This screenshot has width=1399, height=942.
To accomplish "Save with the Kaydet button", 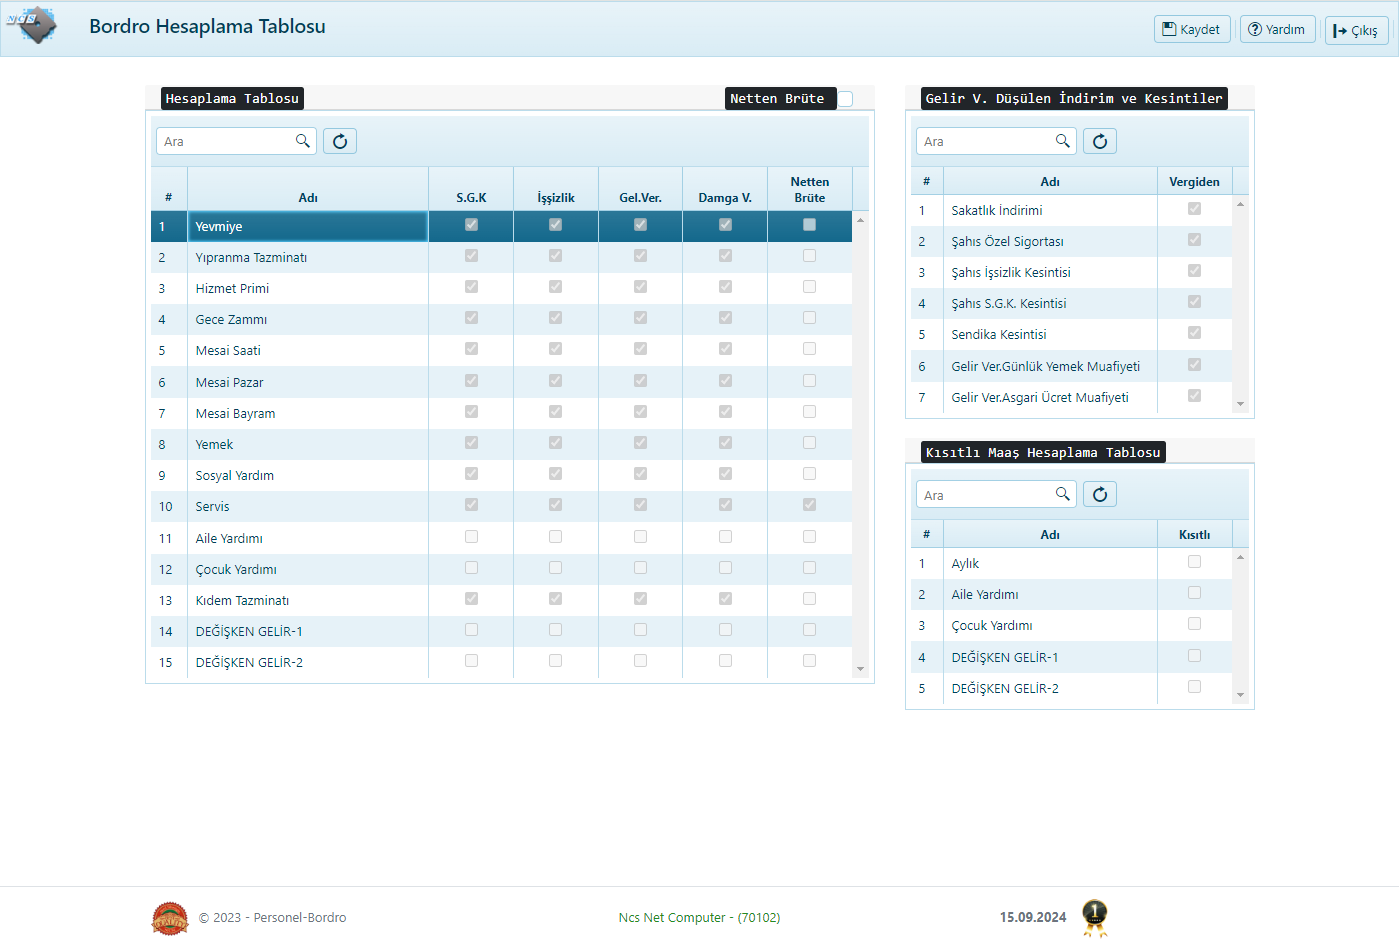I will (x=1192, y=29).
